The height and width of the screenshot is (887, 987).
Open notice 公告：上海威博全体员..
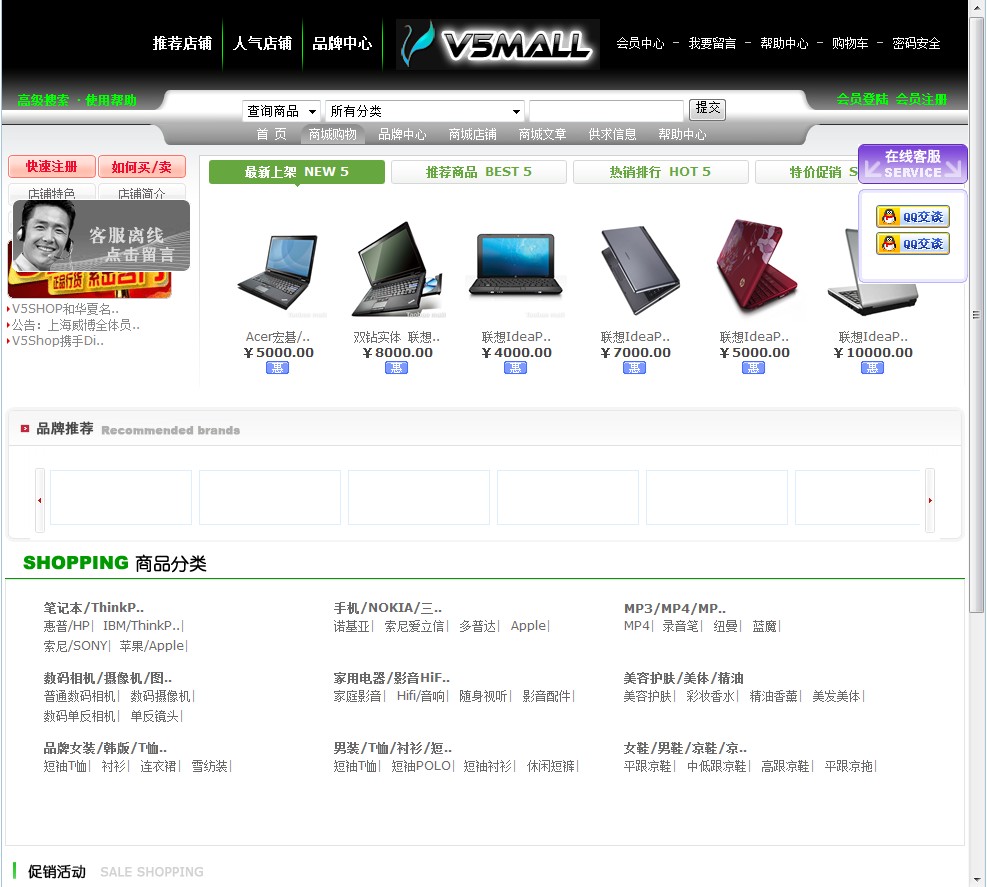[x=76, y=325]
